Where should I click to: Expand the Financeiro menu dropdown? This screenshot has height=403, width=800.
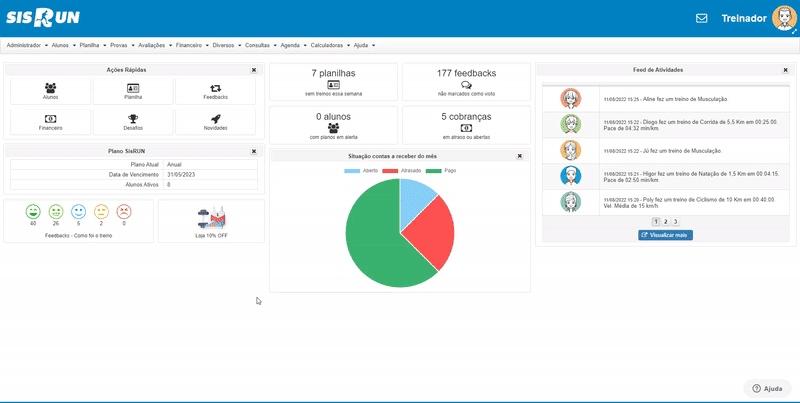coord(192,45)
